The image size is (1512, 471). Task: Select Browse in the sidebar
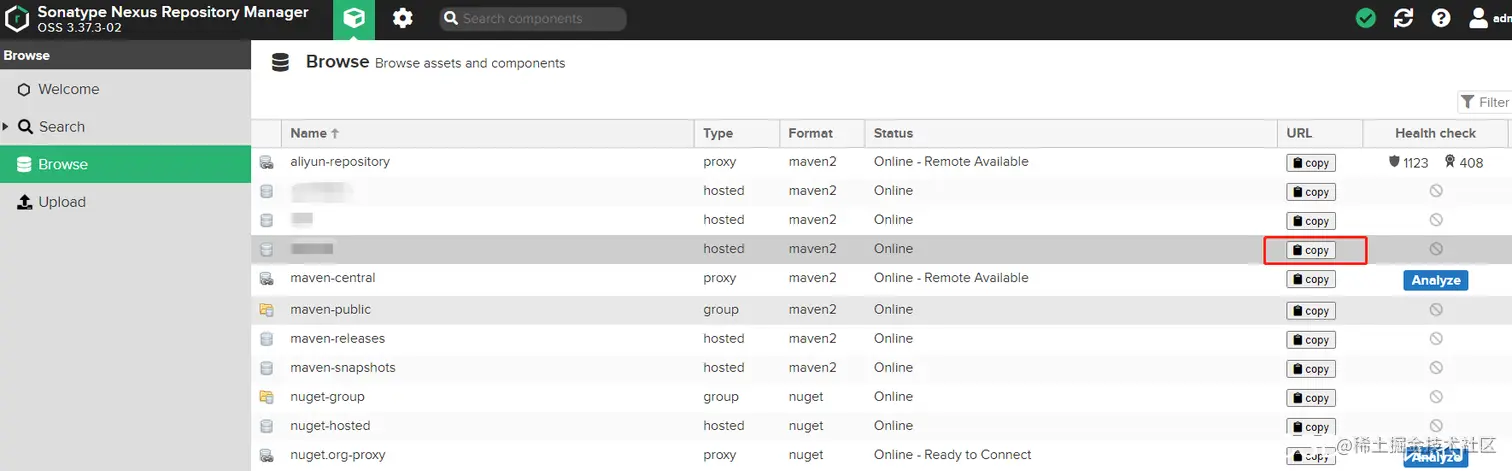point(125,164)
